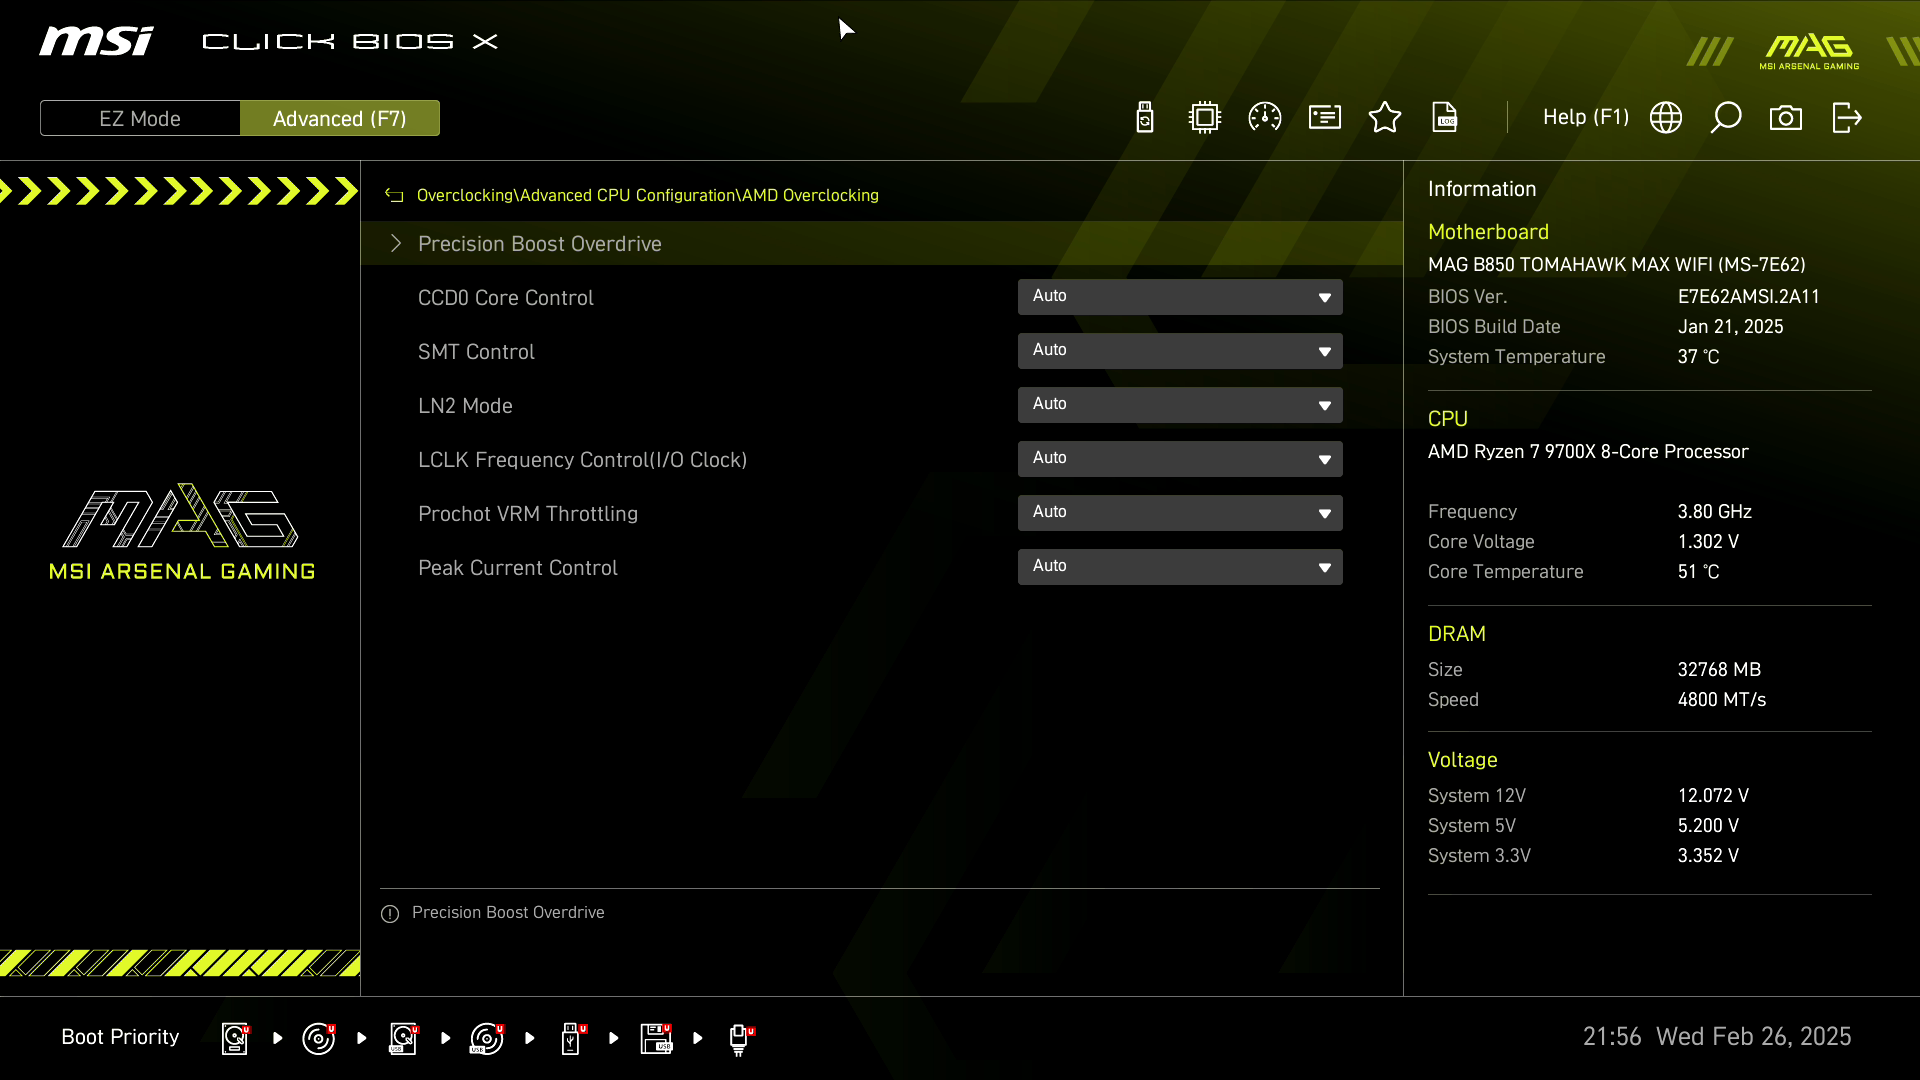
Task: Click the exit door icon
Action: [x=1846, y=118]
